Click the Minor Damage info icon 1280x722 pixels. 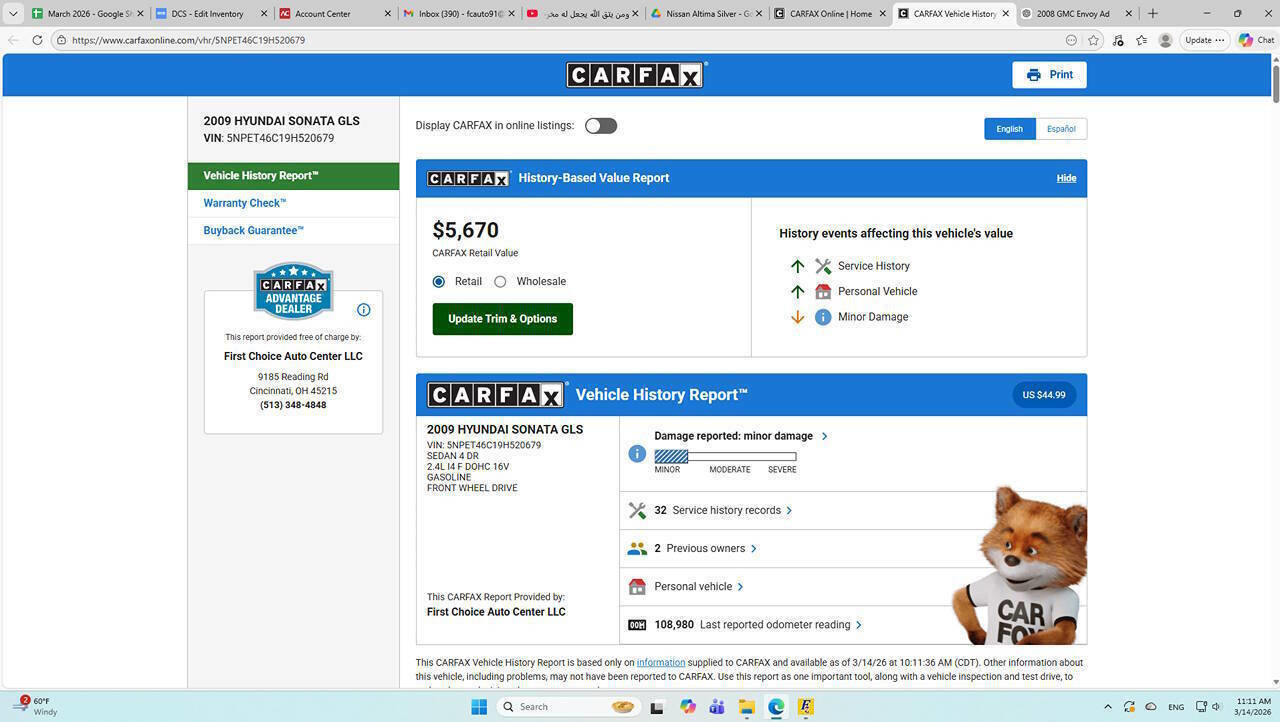point(823,317)
